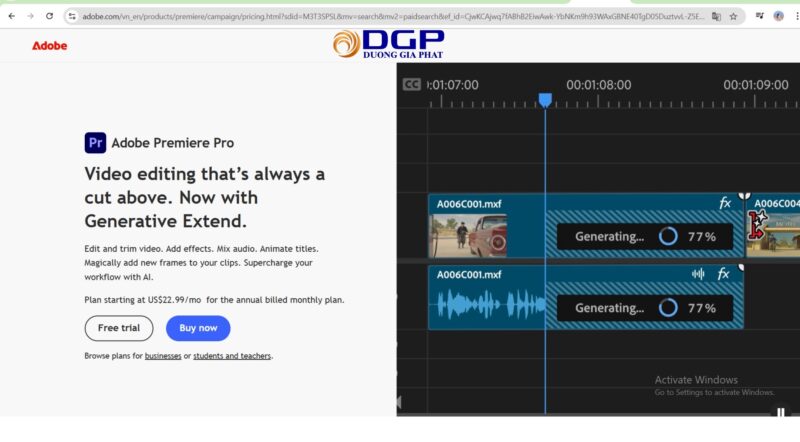The height and width of the screenshot is (442, 800).
Task: Reload the Adobe pricing page
Action: (49, 16)
